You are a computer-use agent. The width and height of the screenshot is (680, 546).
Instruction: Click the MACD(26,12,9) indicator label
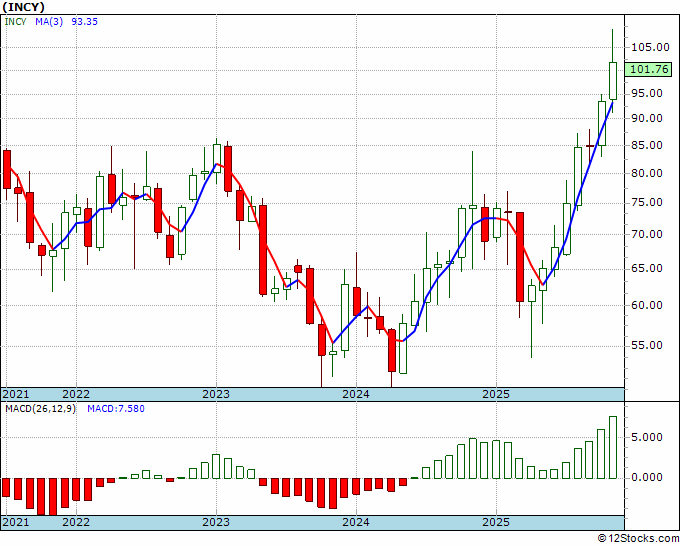[40, 409]
